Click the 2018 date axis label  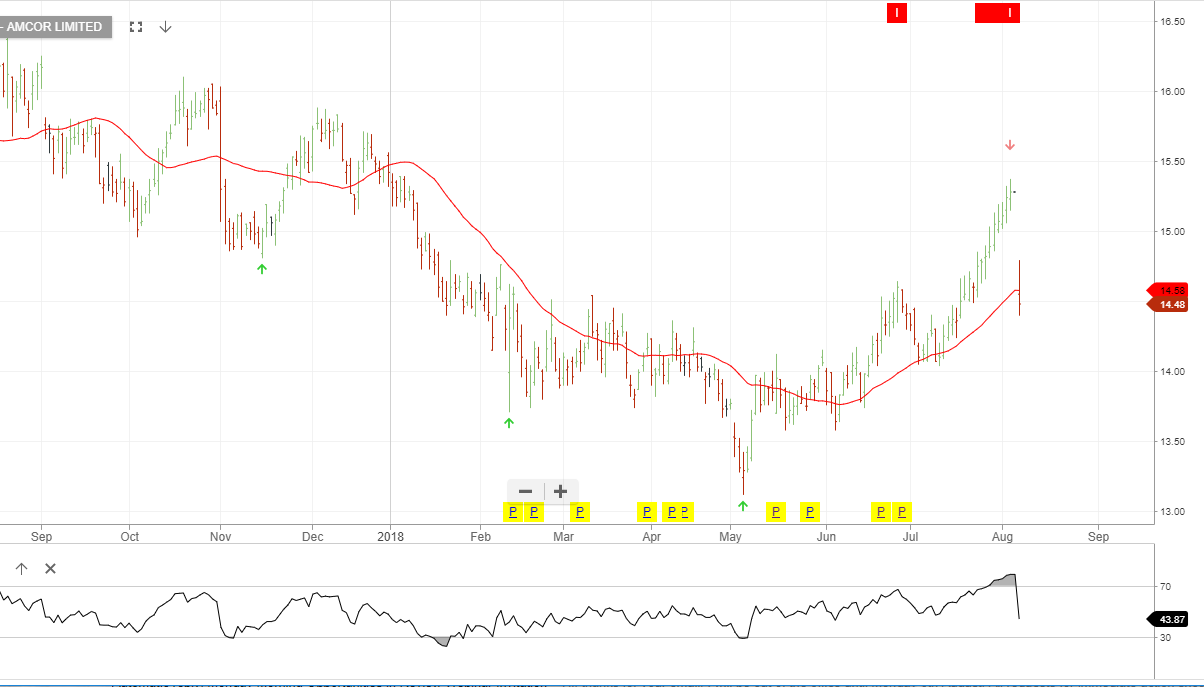pos(391,536)
